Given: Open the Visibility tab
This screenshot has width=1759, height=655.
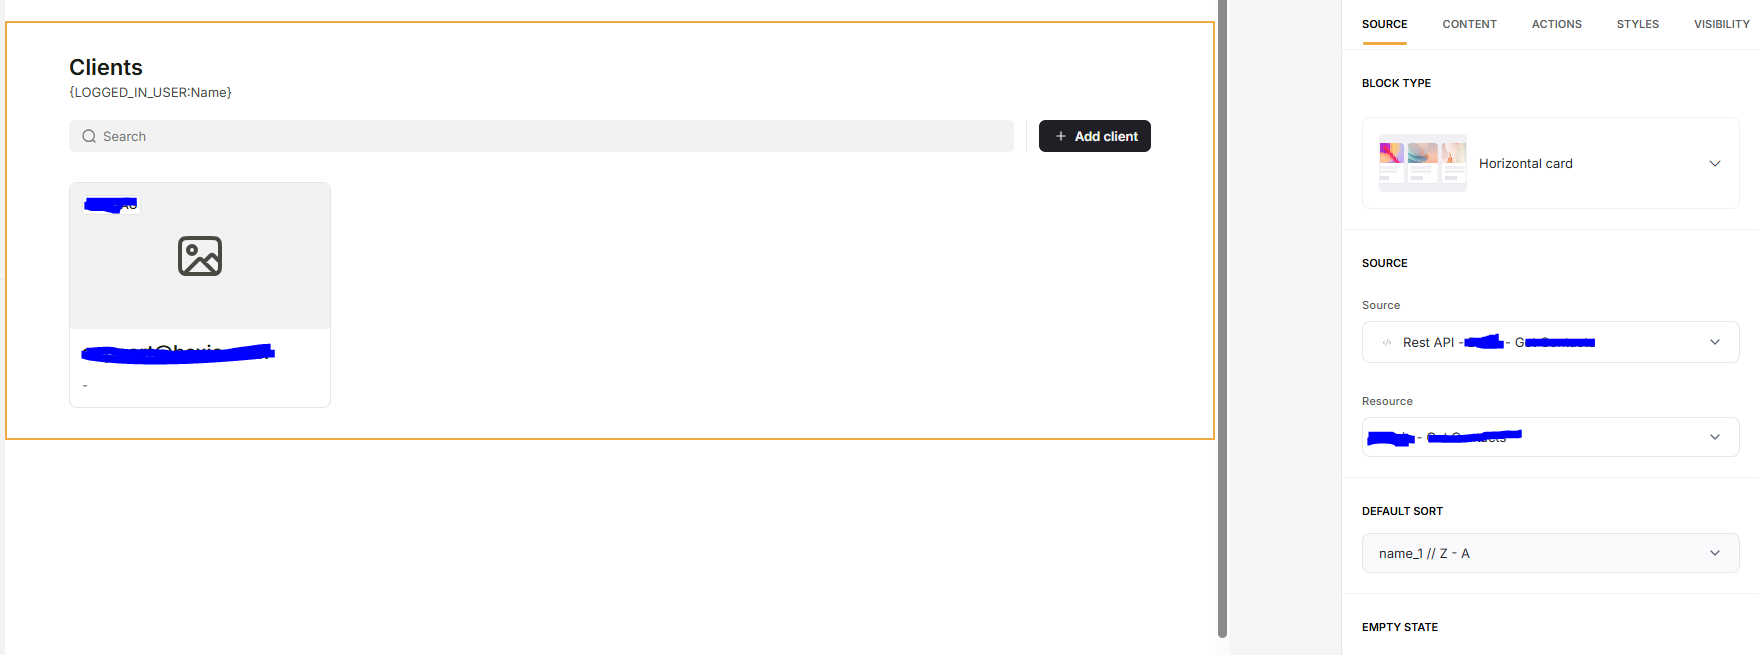Looking at the screenshot, I should [1721, 24].
